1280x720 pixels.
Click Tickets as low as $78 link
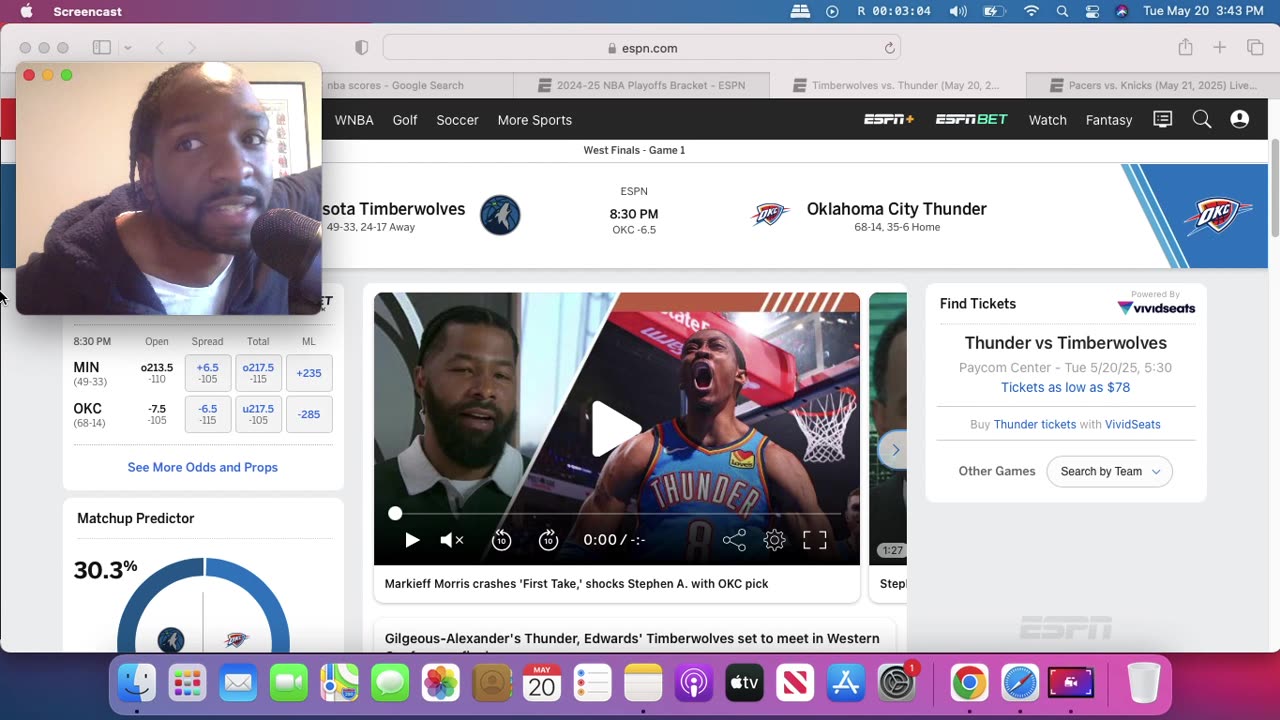coord(1066,387)
